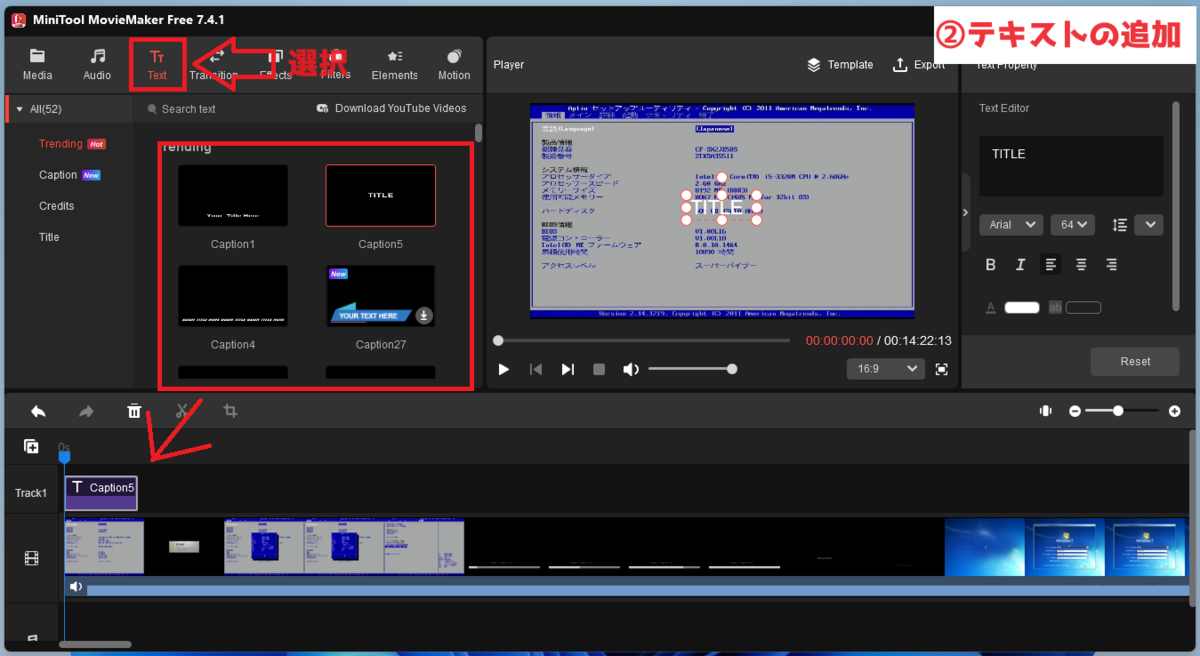1200x656 pixels.
Task: Click the Export button
Action: (x=918, y=65)
